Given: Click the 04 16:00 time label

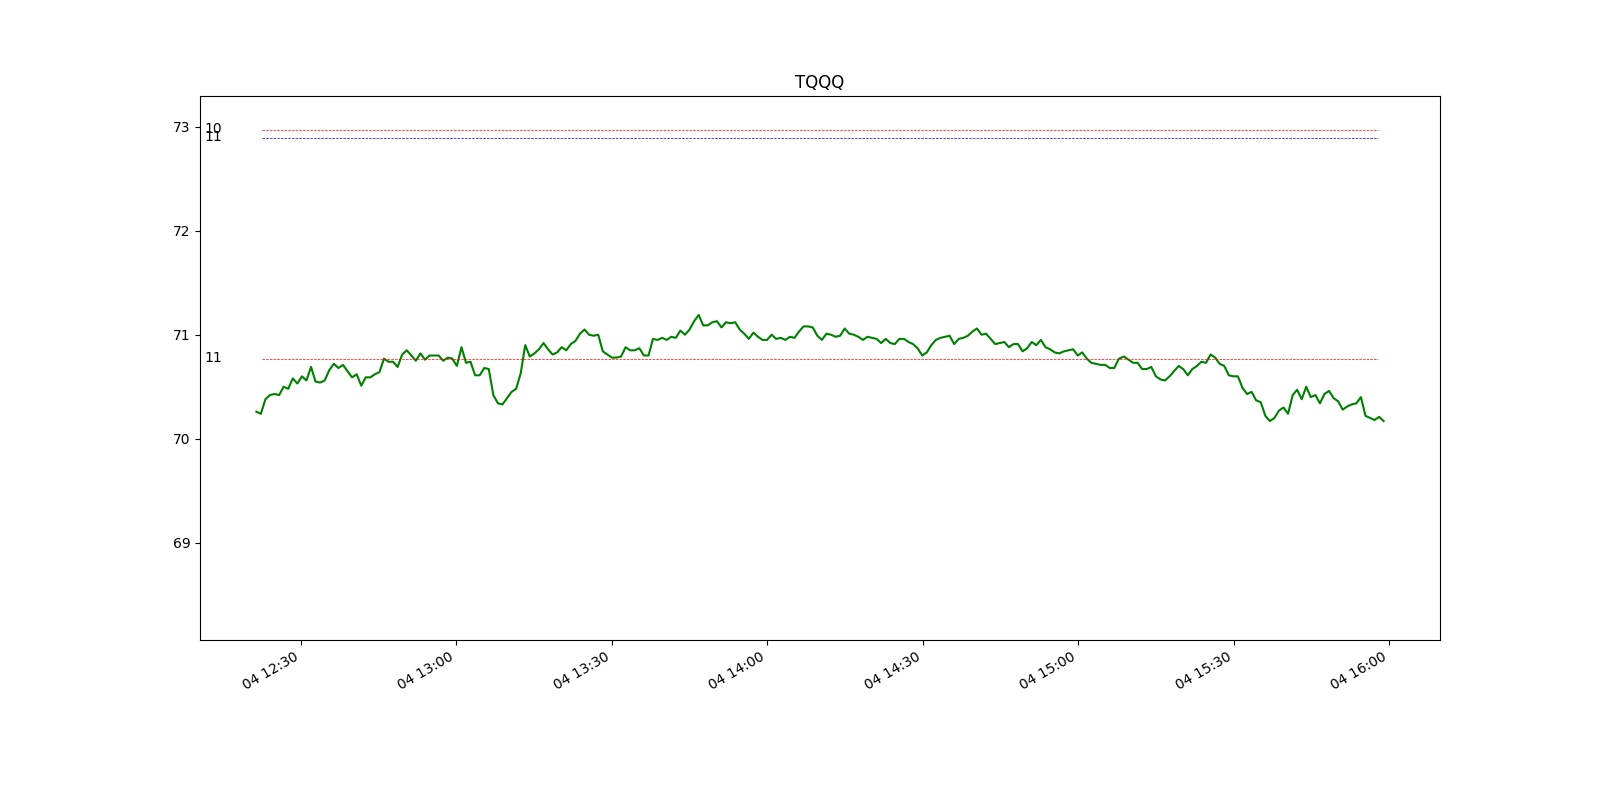Looking at the screenshot, I should pyautogui.click(x=1358, y=670).
